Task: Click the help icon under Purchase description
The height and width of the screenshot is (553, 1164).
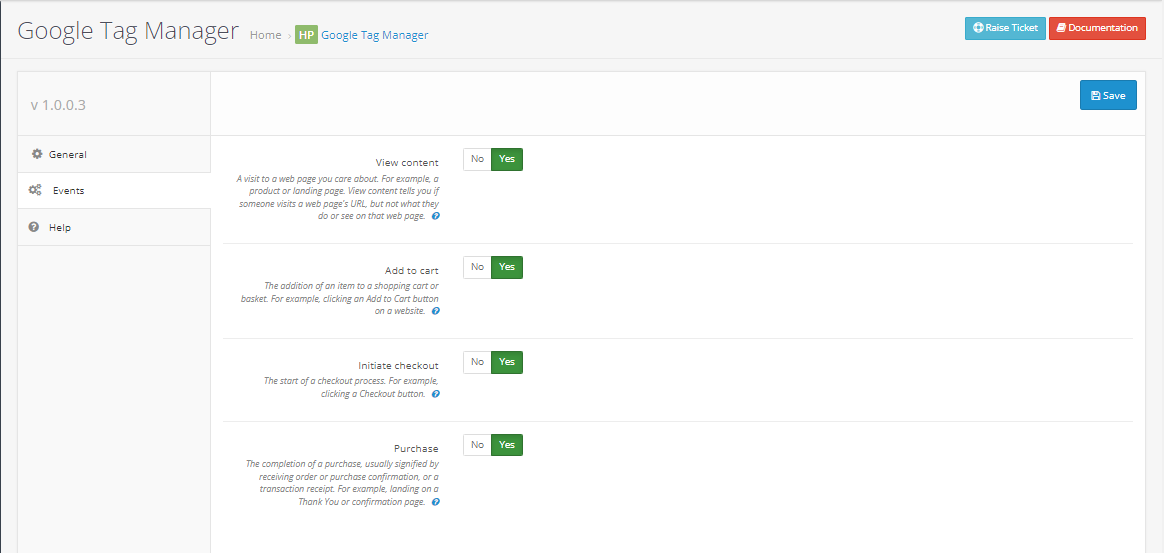Action: pos(436,502)
